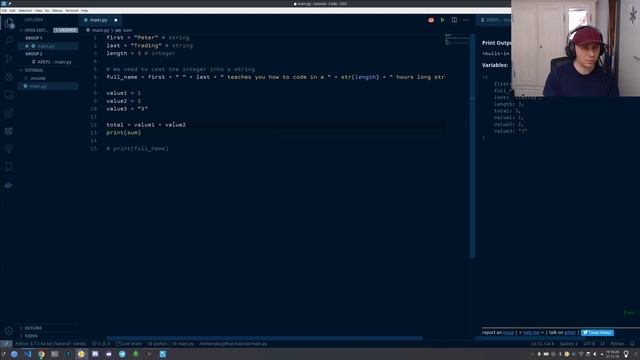This screenshot has height=360, width=640.
Task: Select the Python interpreter in status bar
Action: (50, 344)
